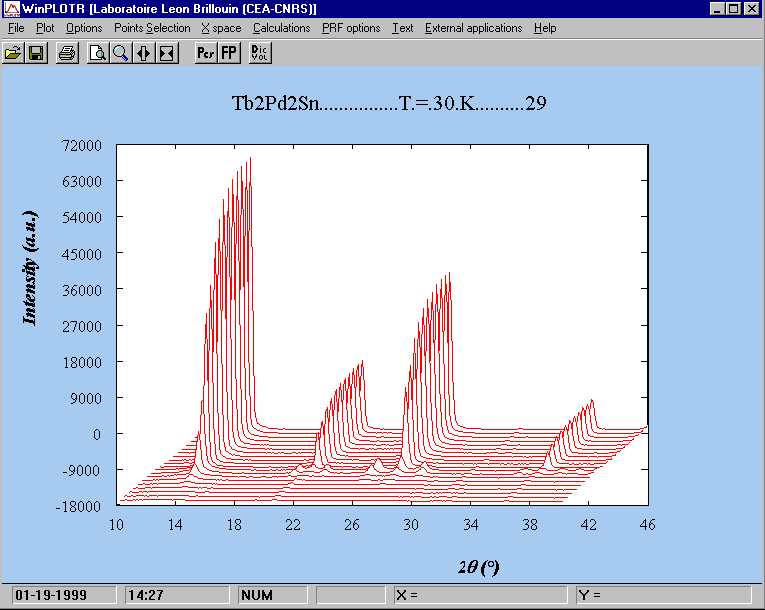The height and width of the screenshot is (610, 765).
Task: Open the Points Selection menu
Action: [x=152, y=28]
